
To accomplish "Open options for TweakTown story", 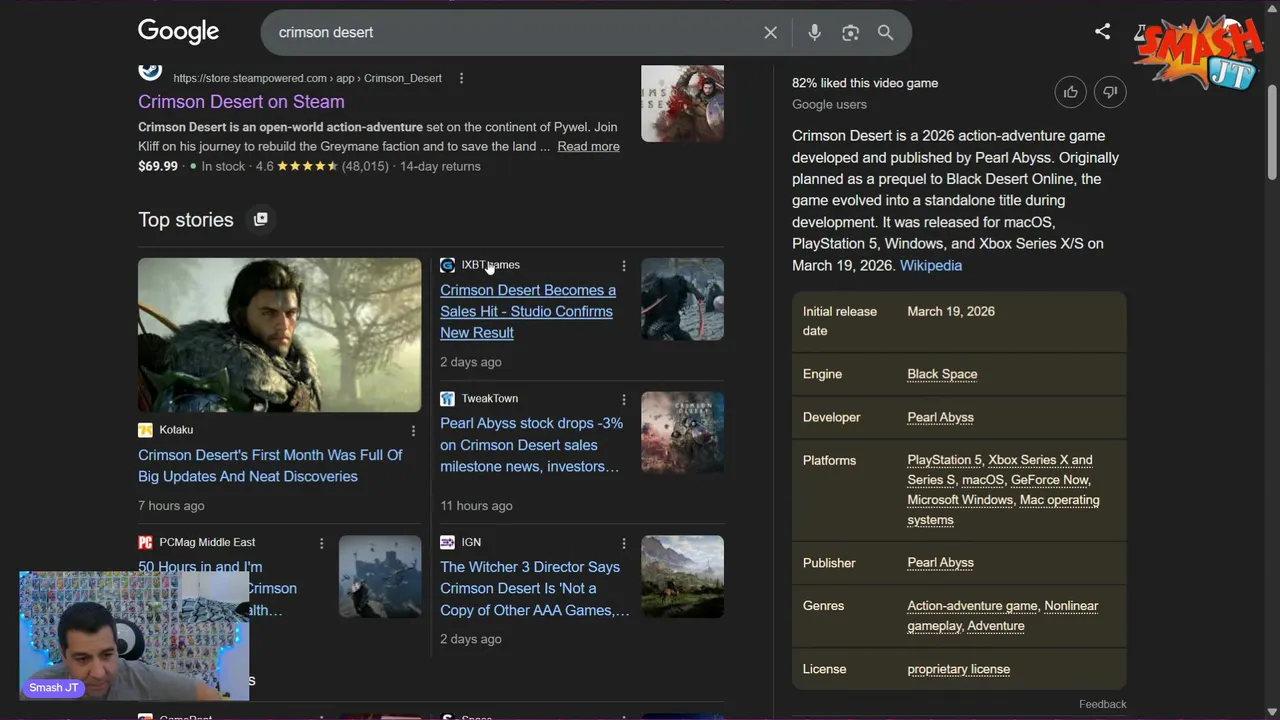I will tap(624, 399).
